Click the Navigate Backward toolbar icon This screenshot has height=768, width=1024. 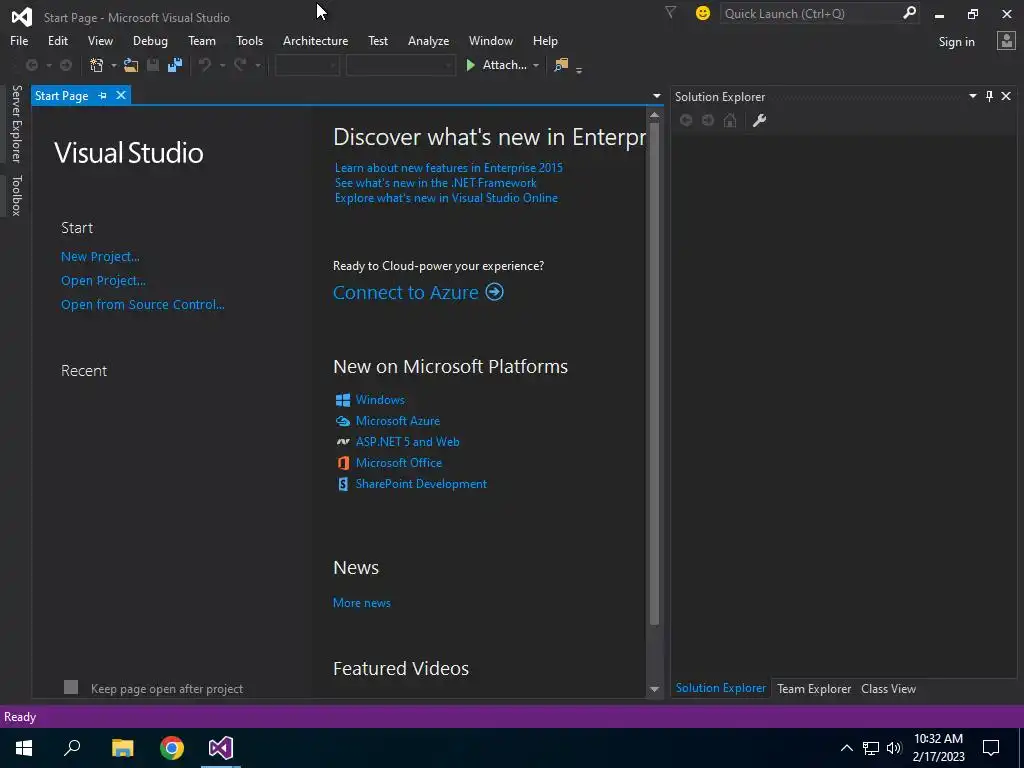point(31,65)
